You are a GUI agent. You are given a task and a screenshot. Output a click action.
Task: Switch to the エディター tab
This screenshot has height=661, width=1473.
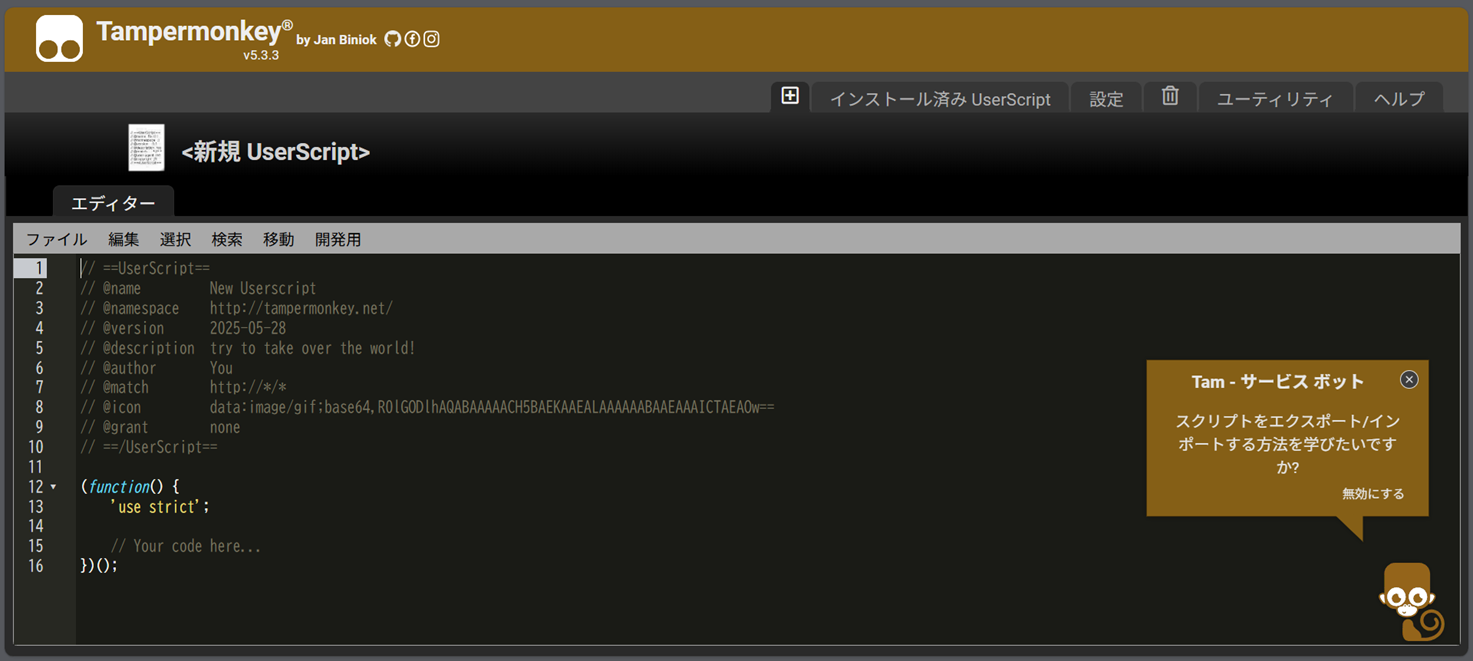pos(113,202)
